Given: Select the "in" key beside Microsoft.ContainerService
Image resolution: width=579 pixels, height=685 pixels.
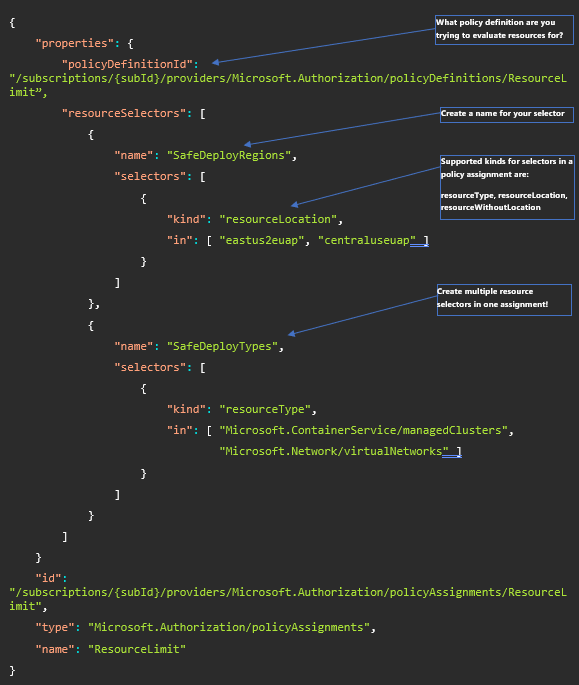Looking at the screenshot, I should (x=180, y=430).
